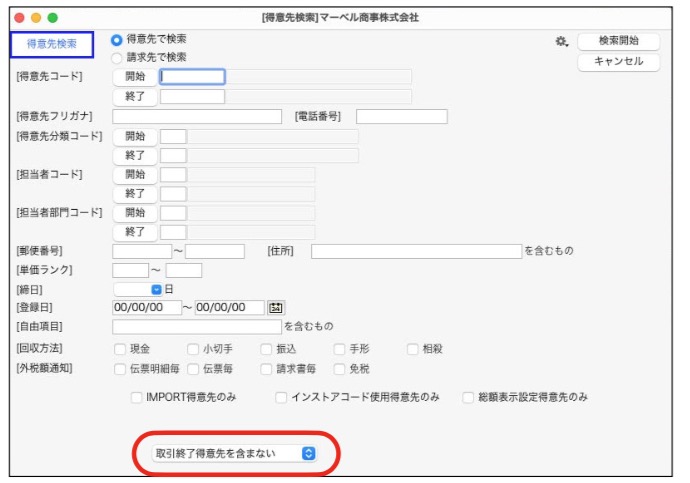Check the 免税 tax option
Screen dimensions: 690x483
(338, 369)
